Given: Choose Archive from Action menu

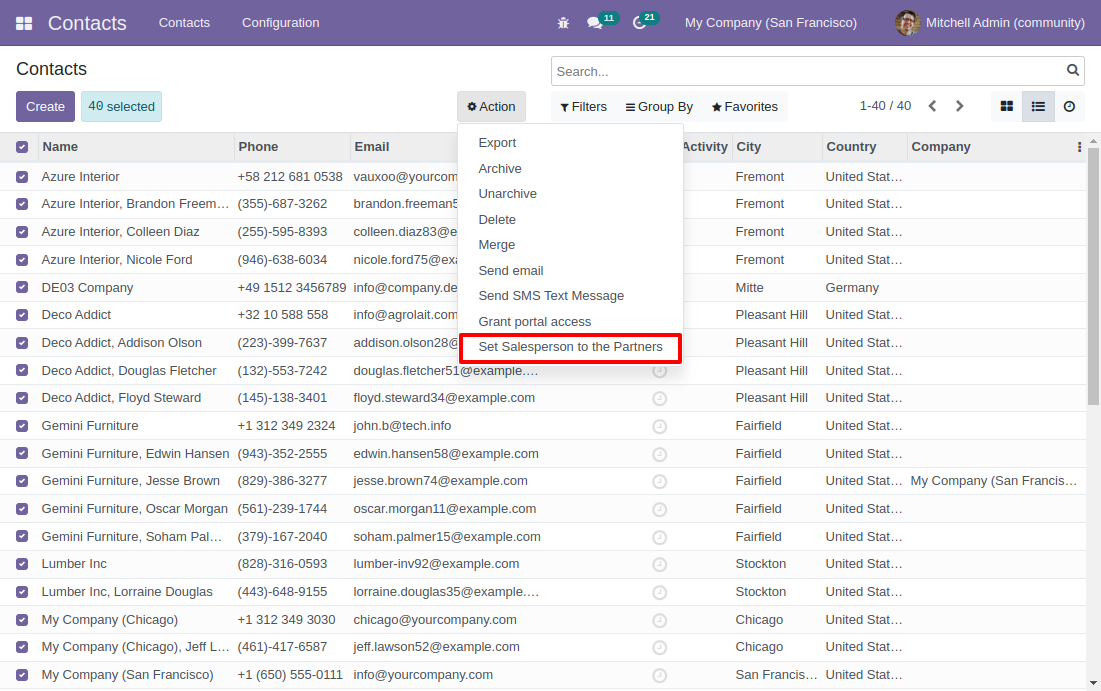Looking at the screenshot, I should coord(500,169).
